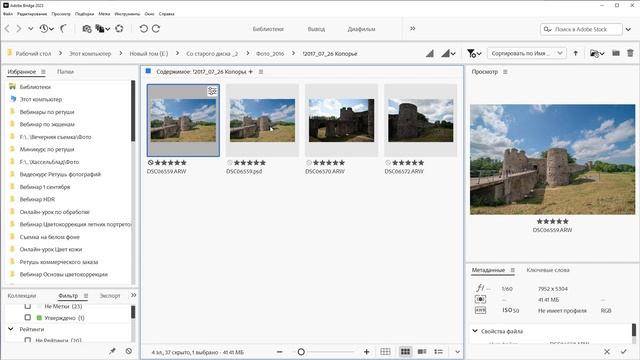Switch to list view icon

click(x=439, y=352)
